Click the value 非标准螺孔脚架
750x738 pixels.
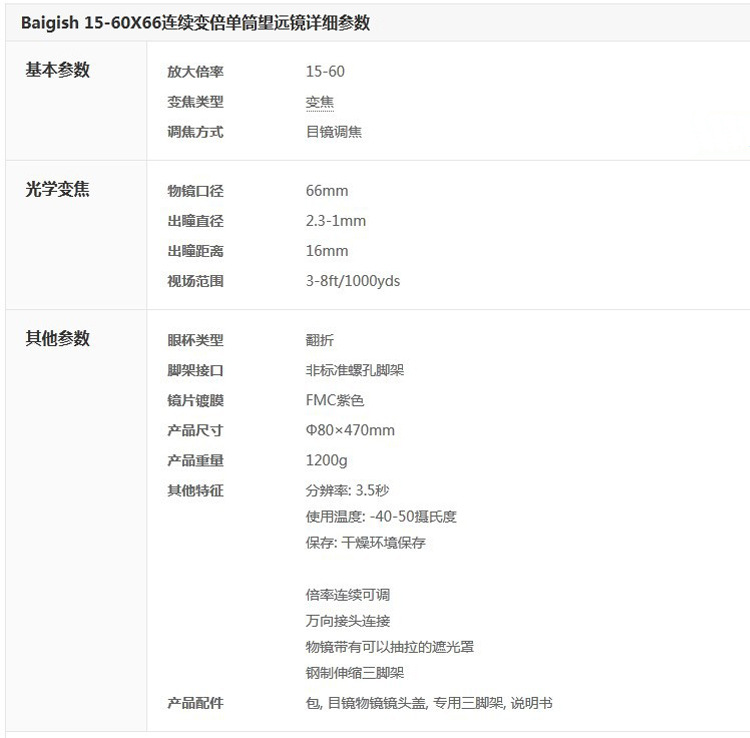click(355, 370)
